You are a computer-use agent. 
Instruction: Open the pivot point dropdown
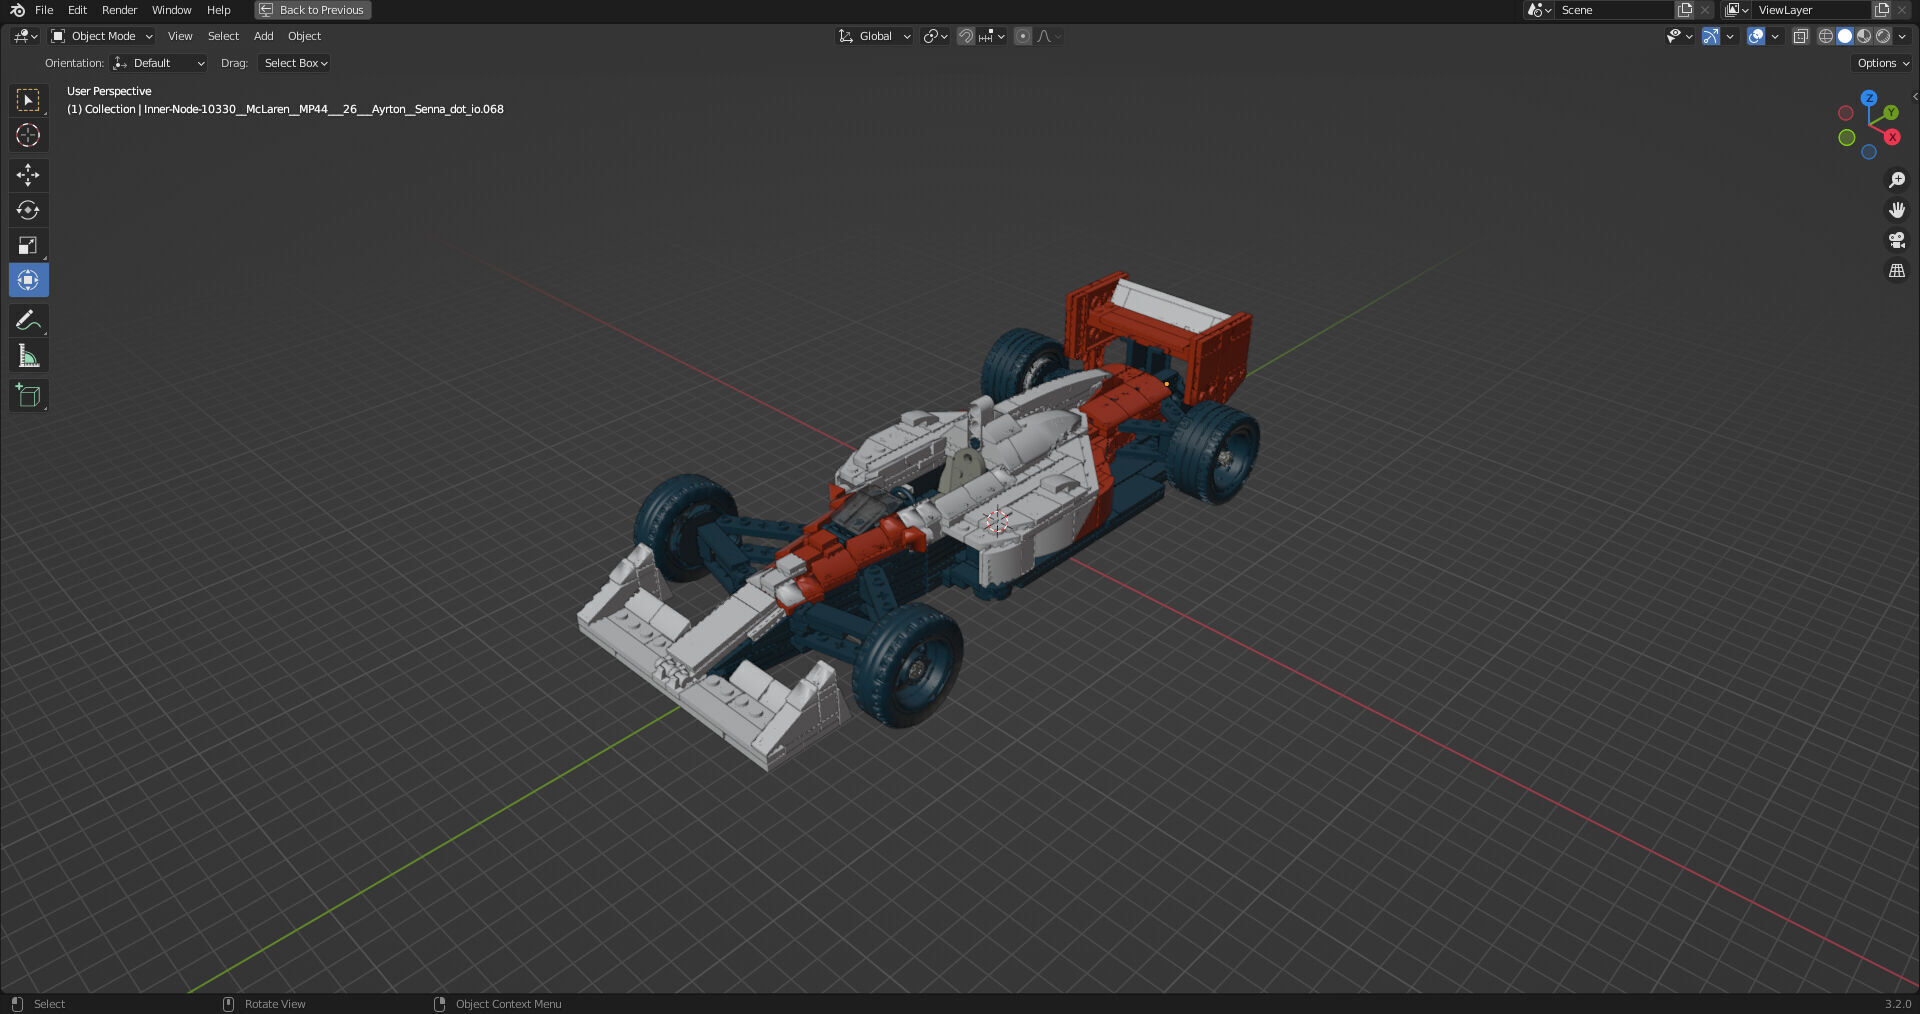[935, 36]
